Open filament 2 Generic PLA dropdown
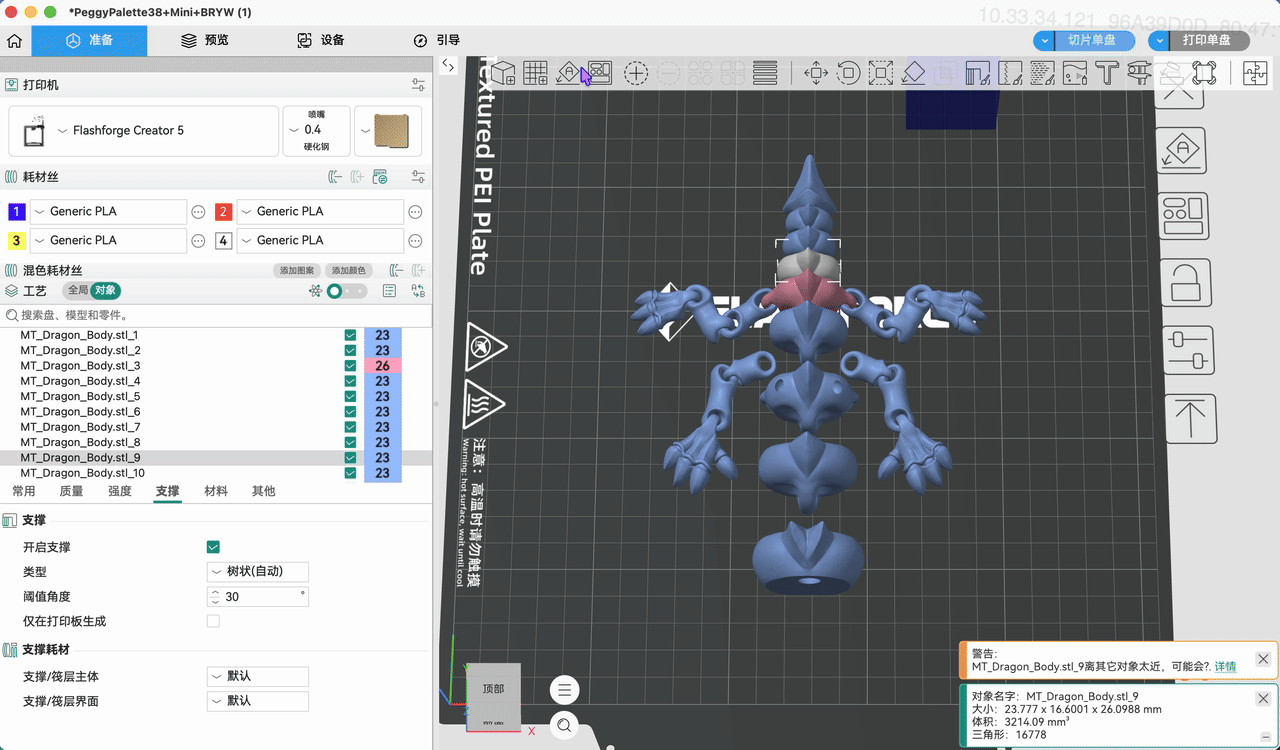The image size is (1280, 750). [x=320, y=212]
